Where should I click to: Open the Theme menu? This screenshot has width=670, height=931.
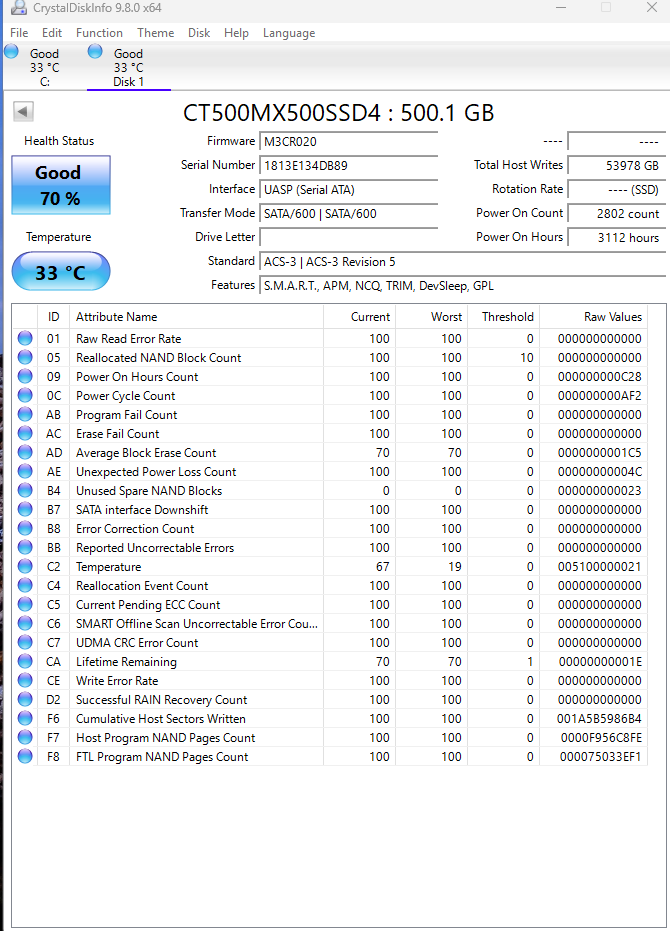coord(156,33)
